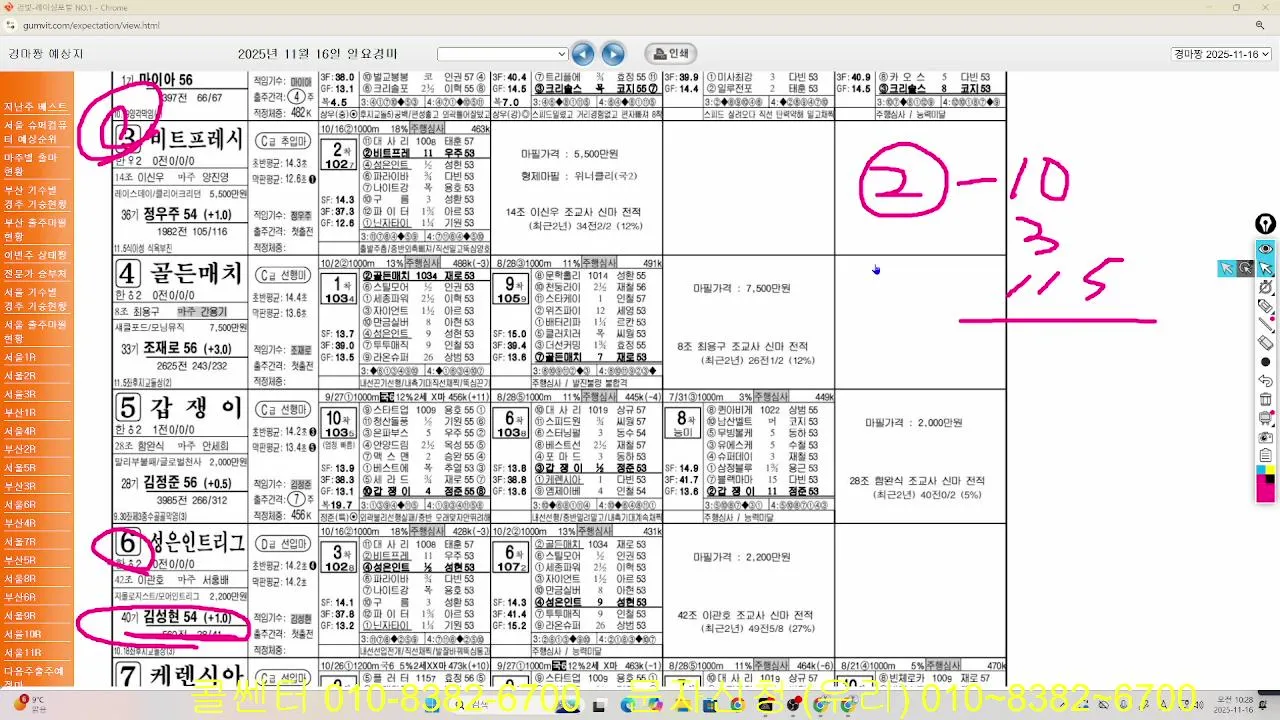Open 서울 출주마별 현황 link

[x=35, y=332]
